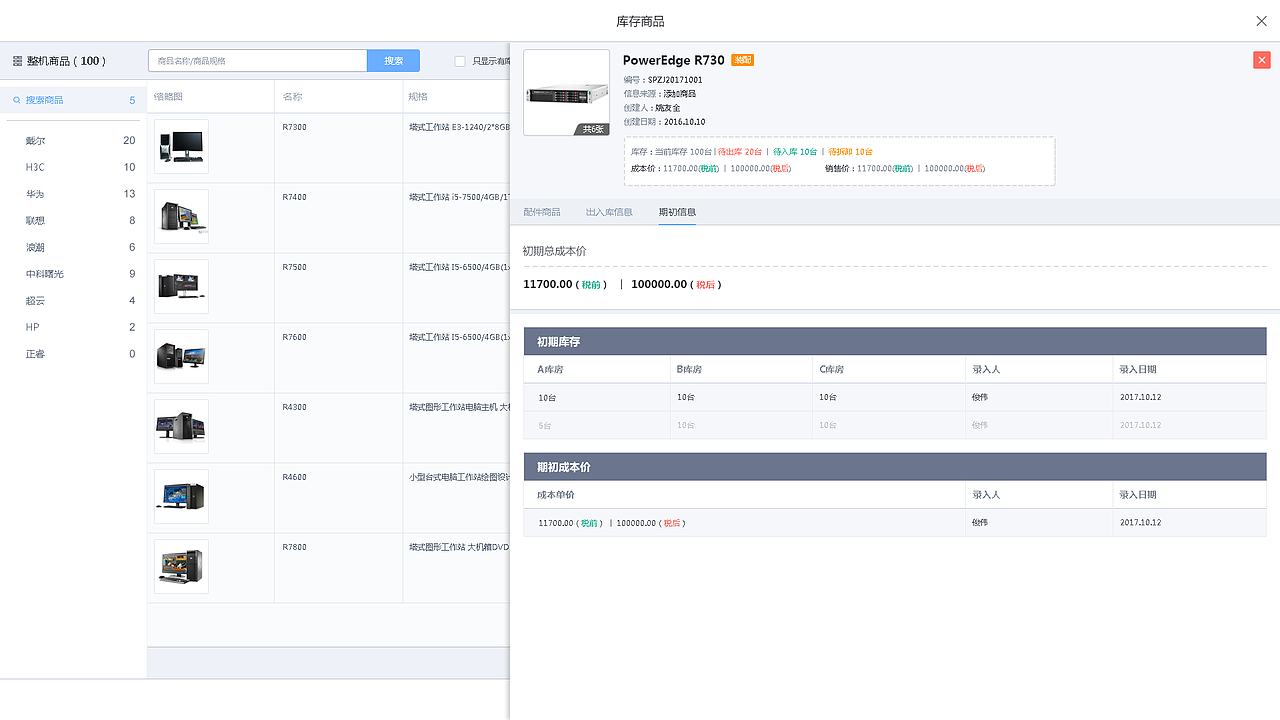Click the magnifier icon beside 搜索商品

(17, 100)
